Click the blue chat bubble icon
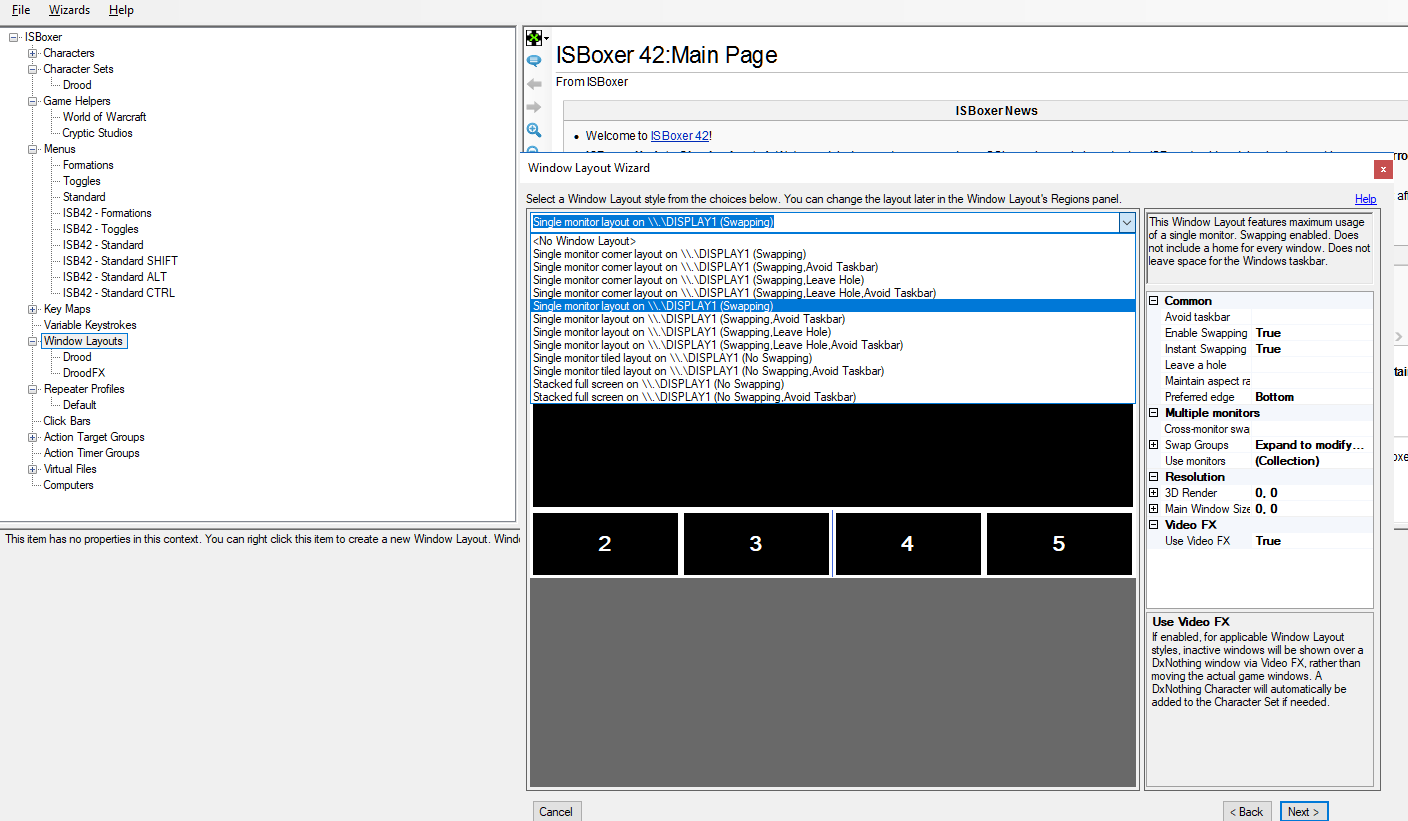 [x=534, y=61]
